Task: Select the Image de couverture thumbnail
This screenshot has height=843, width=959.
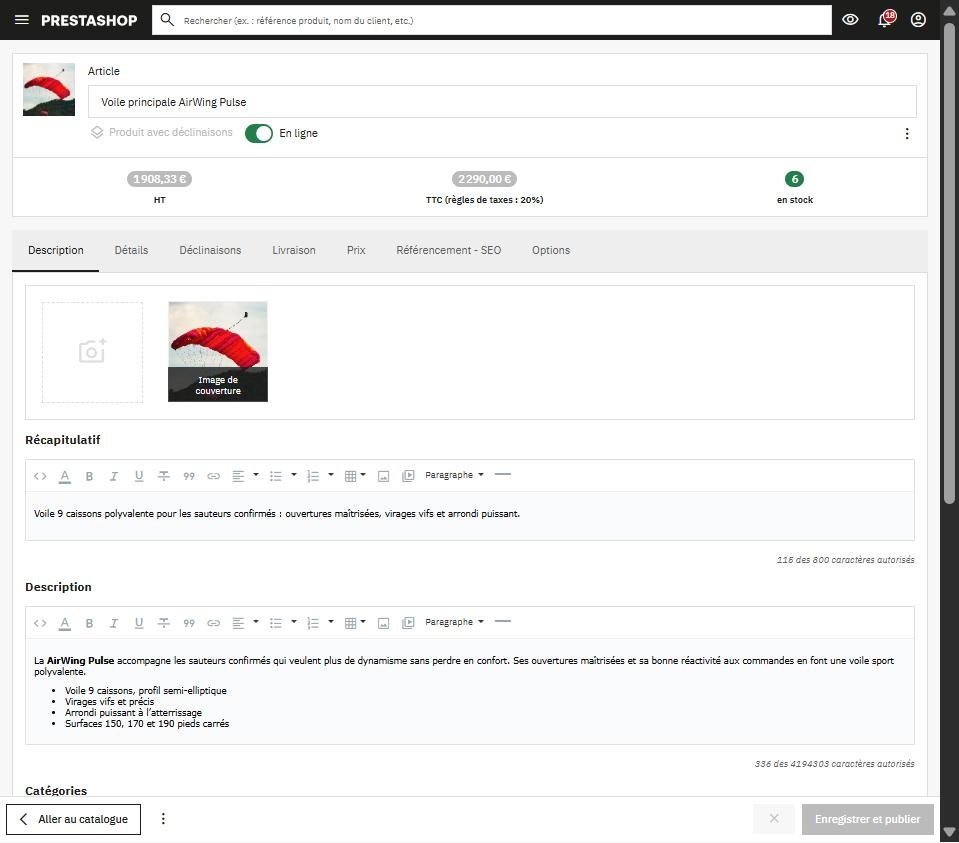Action: (x=218, y=352)
